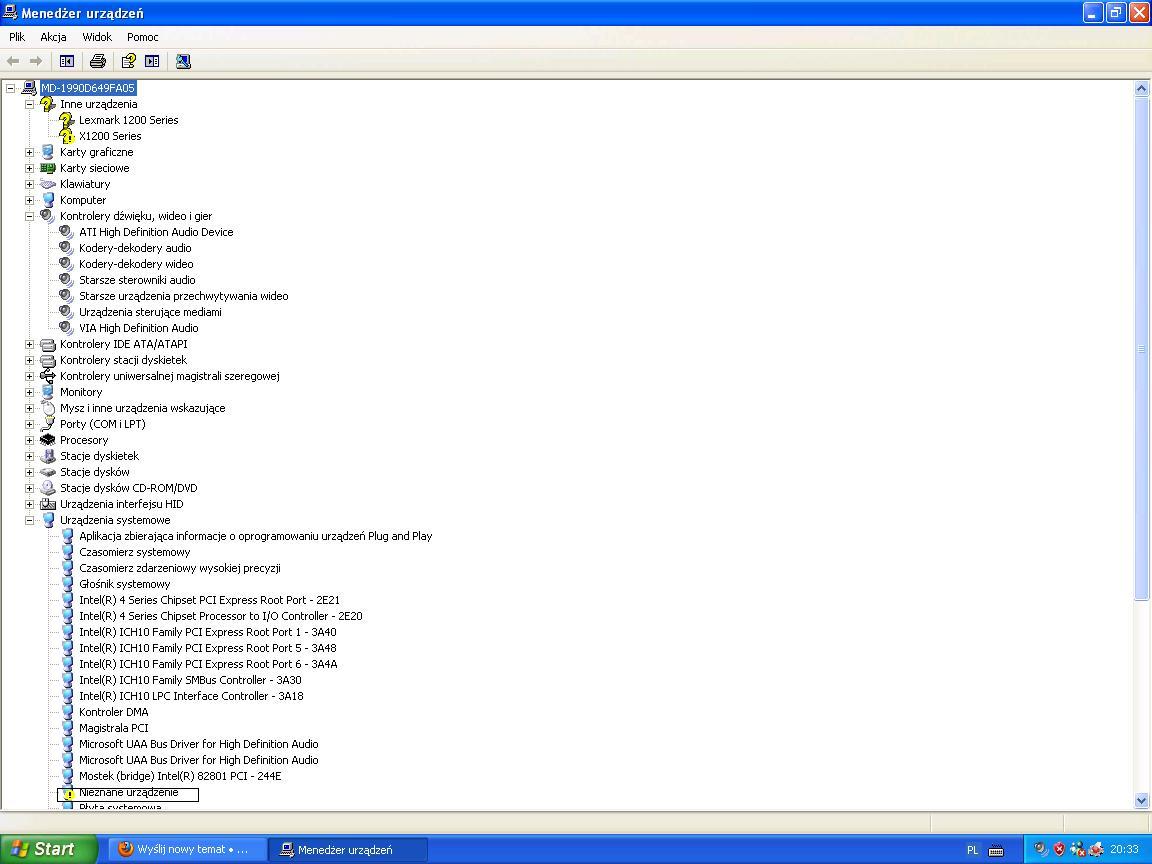This screenshot has width=1152, height=864.
Task: Click the keyboard icon in the language bar
Action: pyautogui.click(x=996, y=850)
